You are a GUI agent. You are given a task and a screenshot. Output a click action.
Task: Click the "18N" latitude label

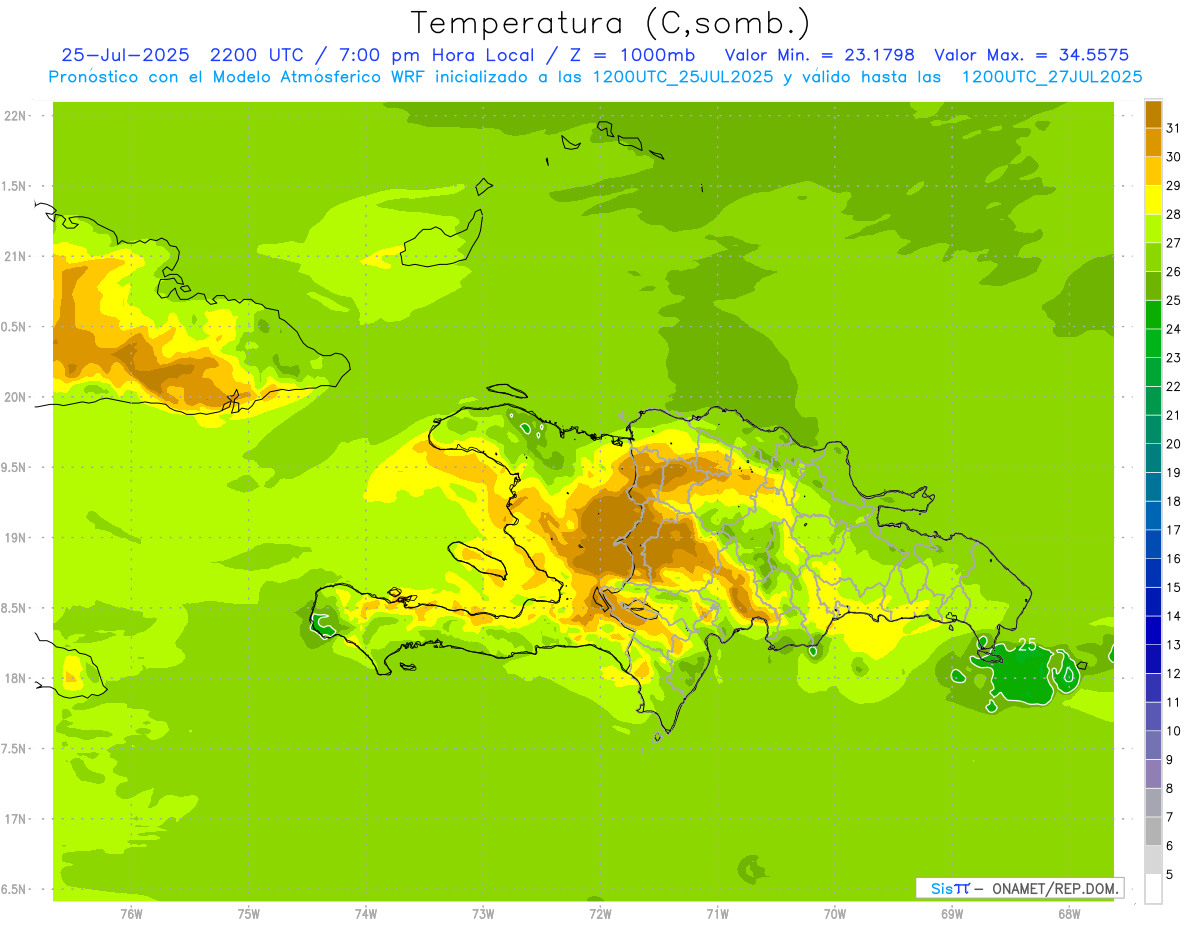(15, 678)
